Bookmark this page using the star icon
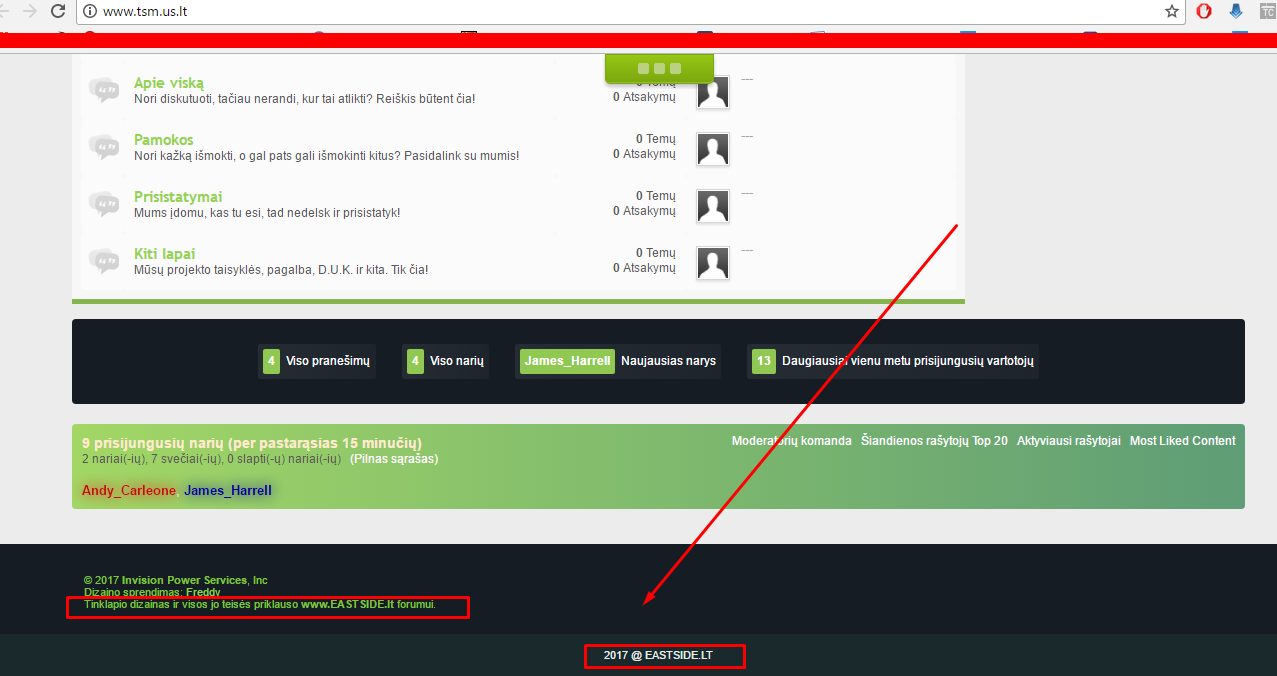Viewport: 1277px width, 676px height. 1172,11
